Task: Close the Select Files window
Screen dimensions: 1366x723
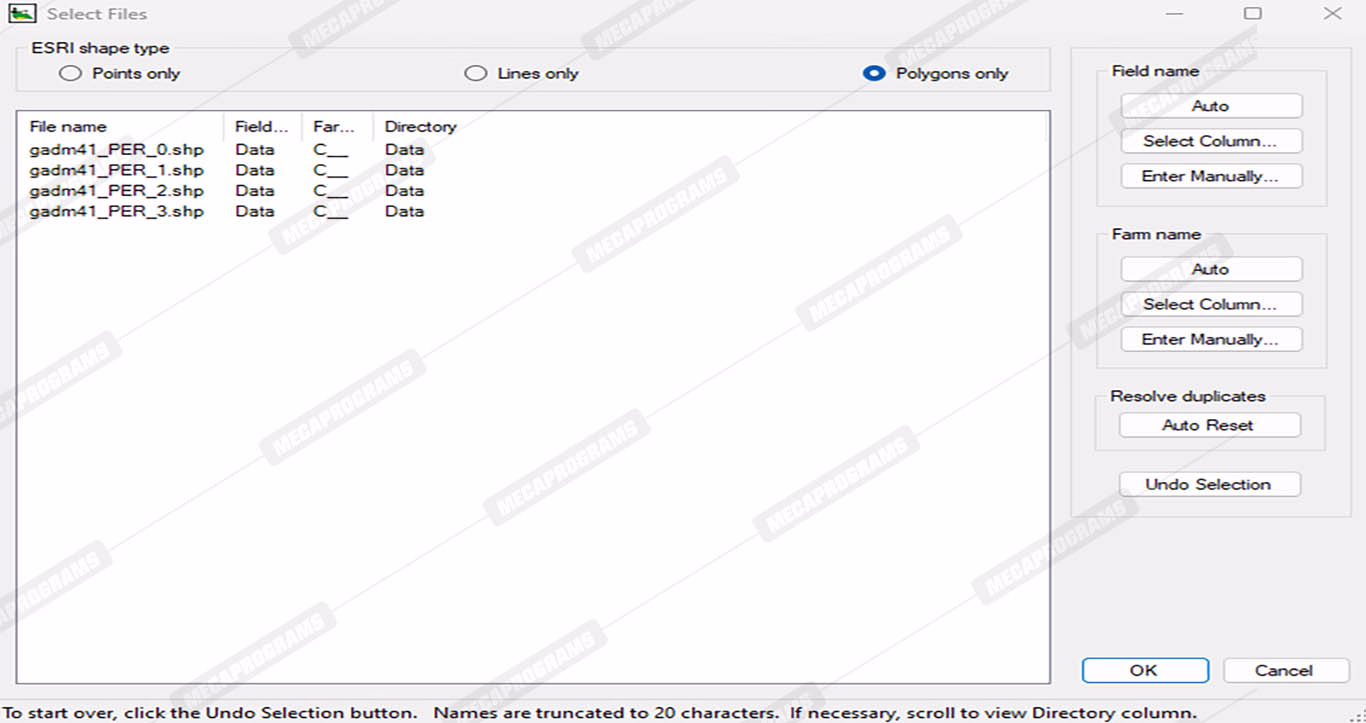Action: [1332, 14]
